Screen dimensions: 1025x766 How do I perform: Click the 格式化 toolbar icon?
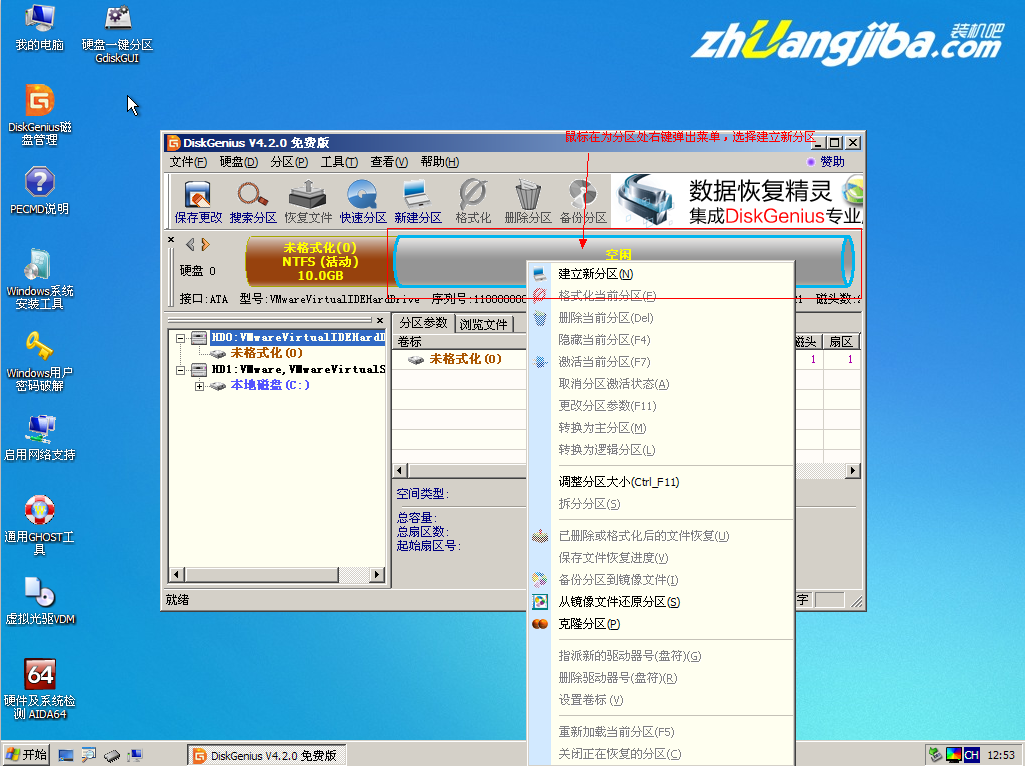[472, 199]
